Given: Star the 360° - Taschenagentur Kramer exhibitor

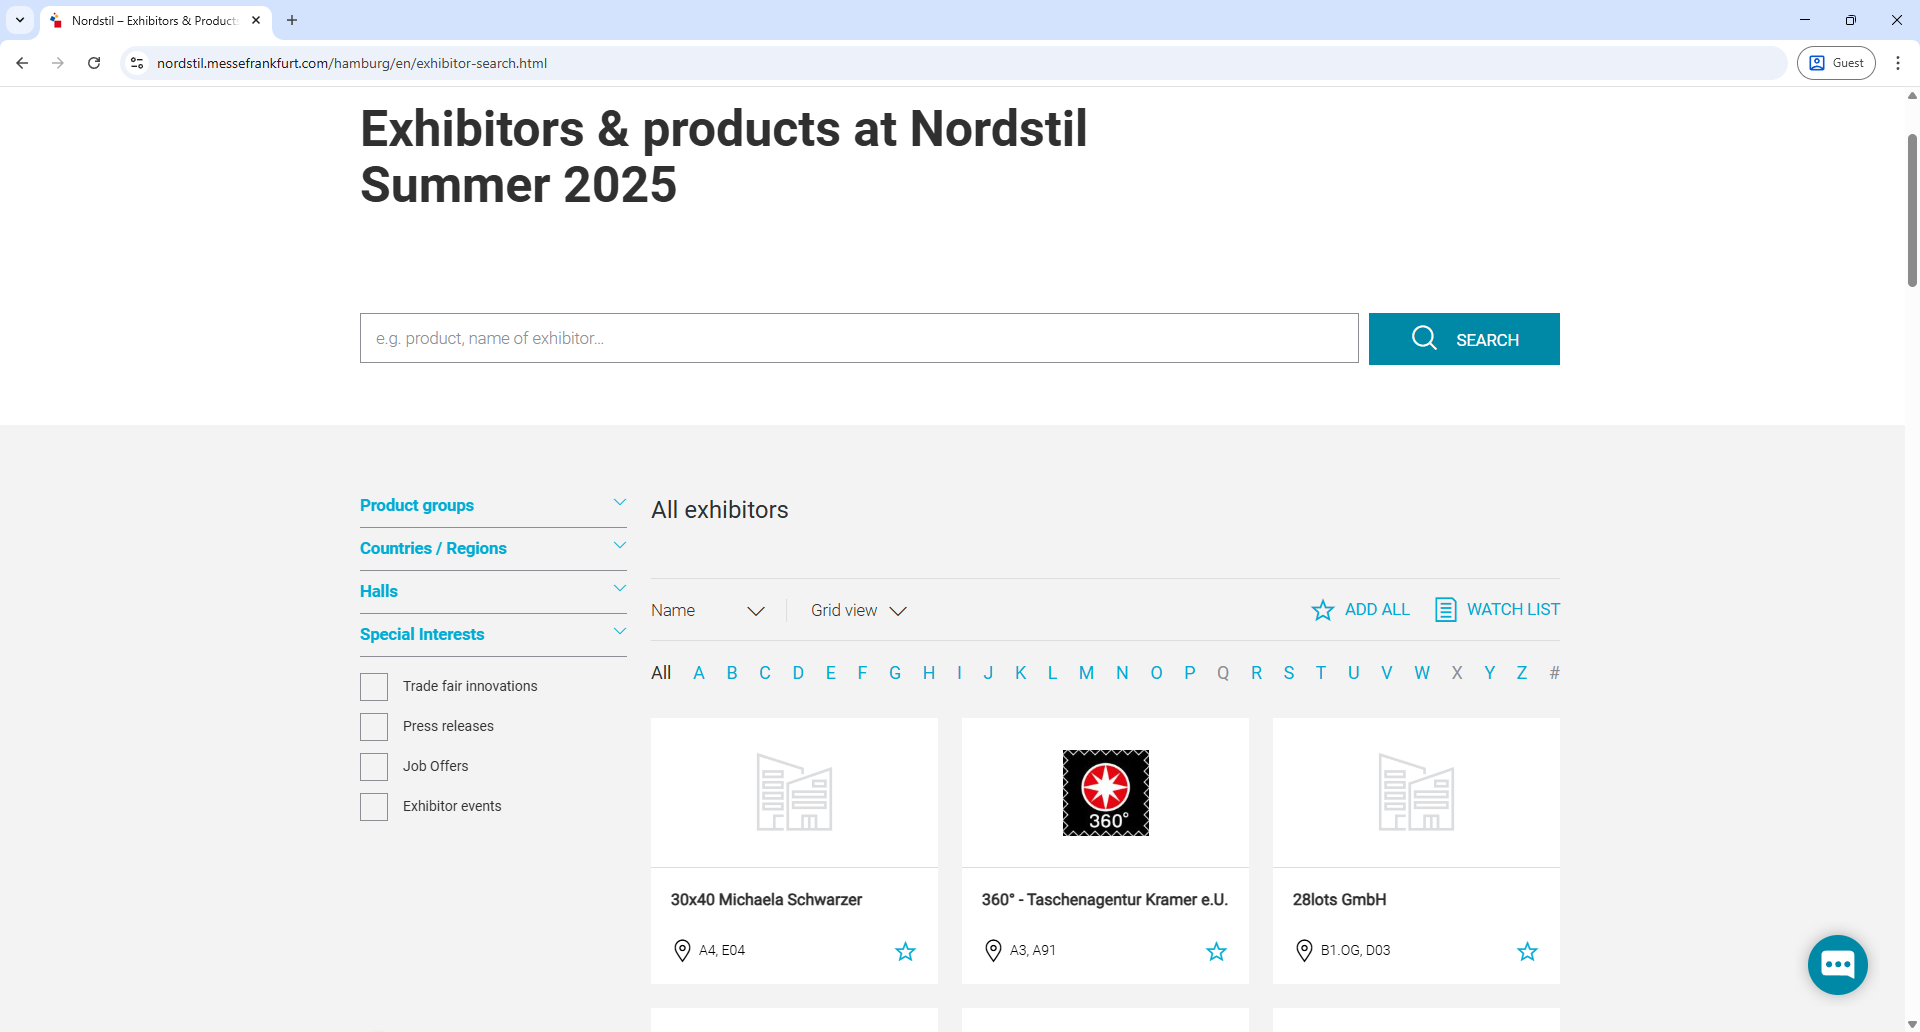Looking at the screenshot, I should point(1216,951).
